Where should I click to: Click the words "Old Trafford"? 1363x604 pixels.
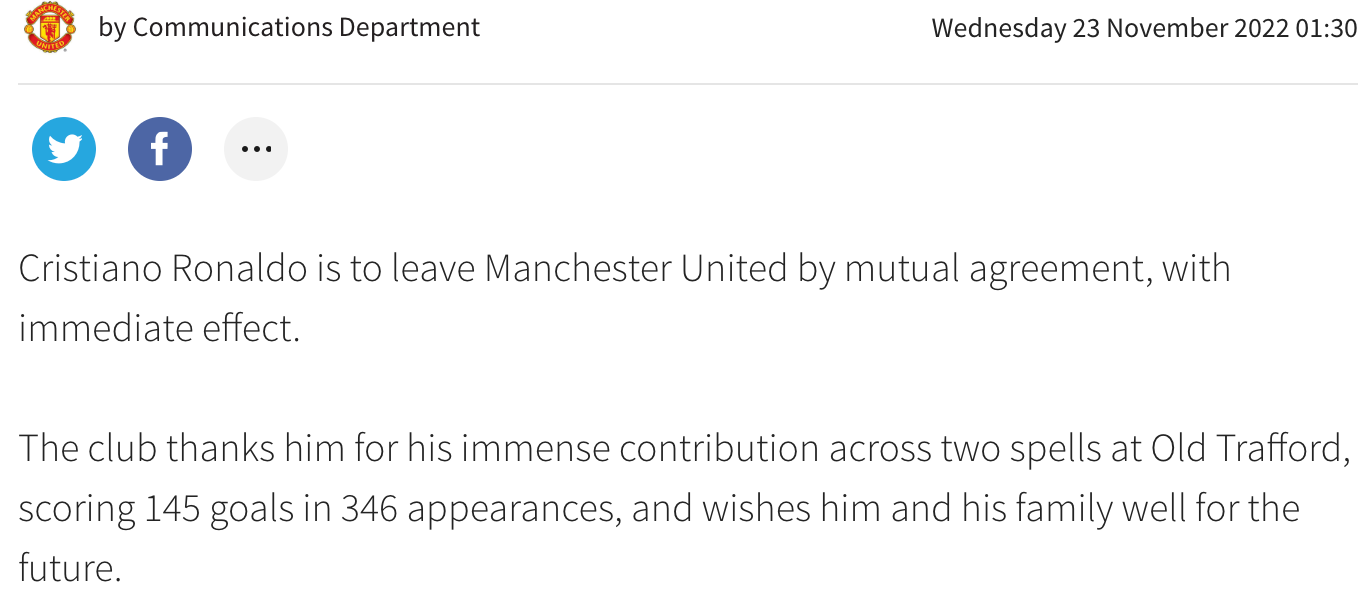point(1244,448)
